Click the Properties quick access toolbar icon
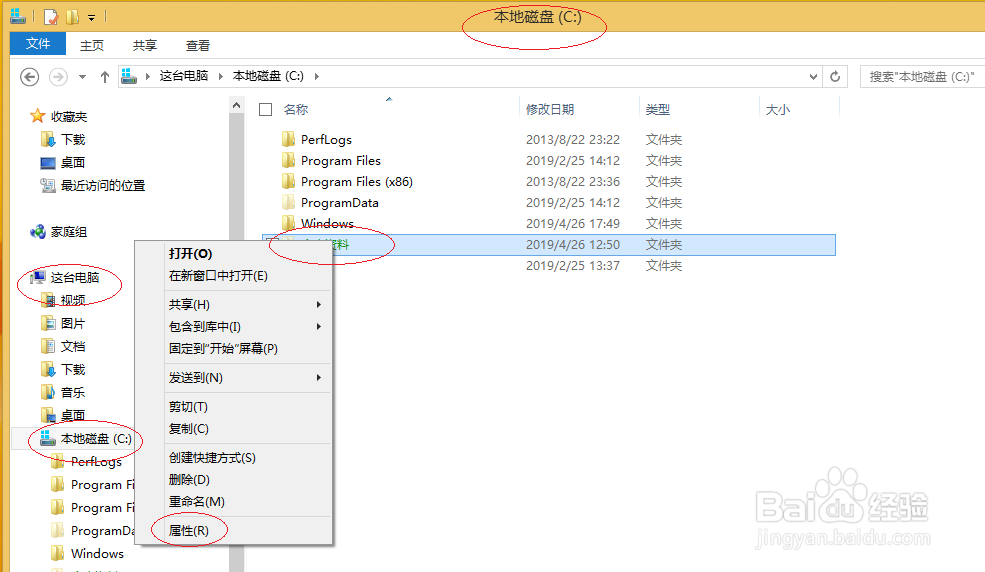The width and height of the screenshot is (985, 572). [51, 16]
